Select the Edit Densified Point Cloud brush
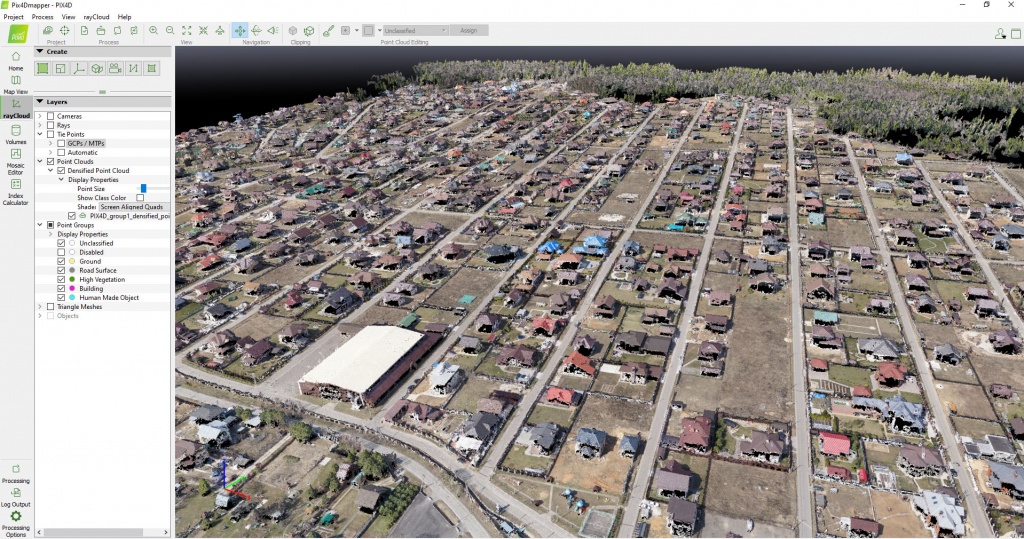 click(x=328, y=31)
